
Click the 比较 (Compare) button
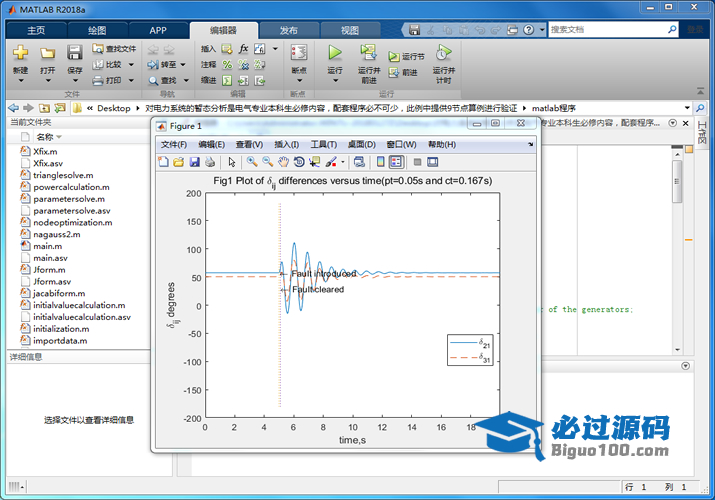tap(108, 65)
